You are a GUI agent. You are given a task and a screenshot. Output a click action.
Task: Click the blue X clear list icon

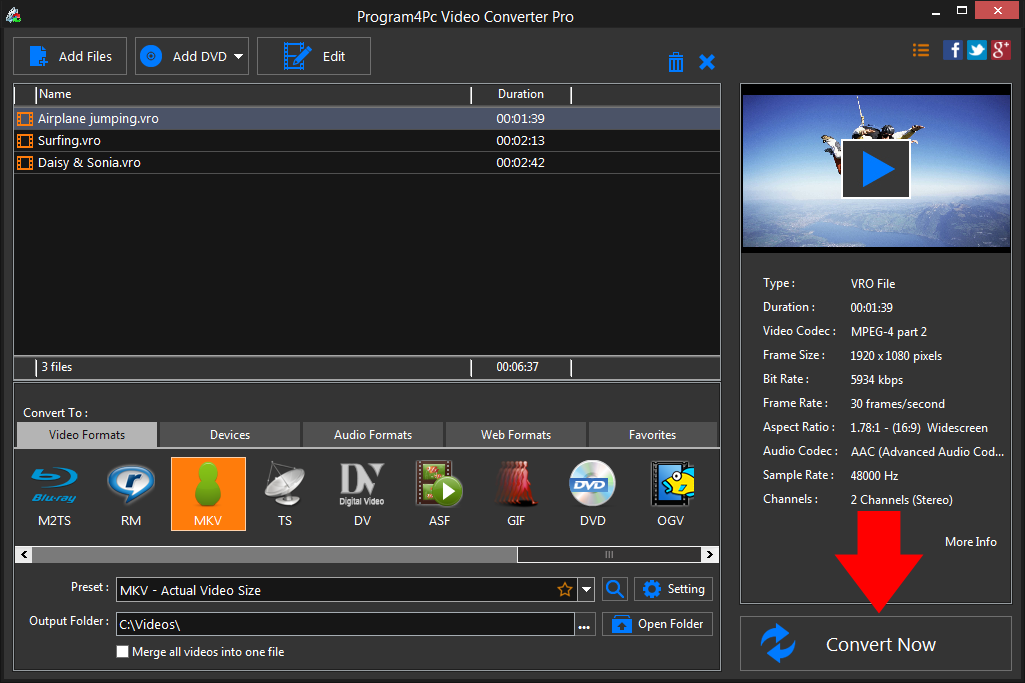tap(707, 62)
